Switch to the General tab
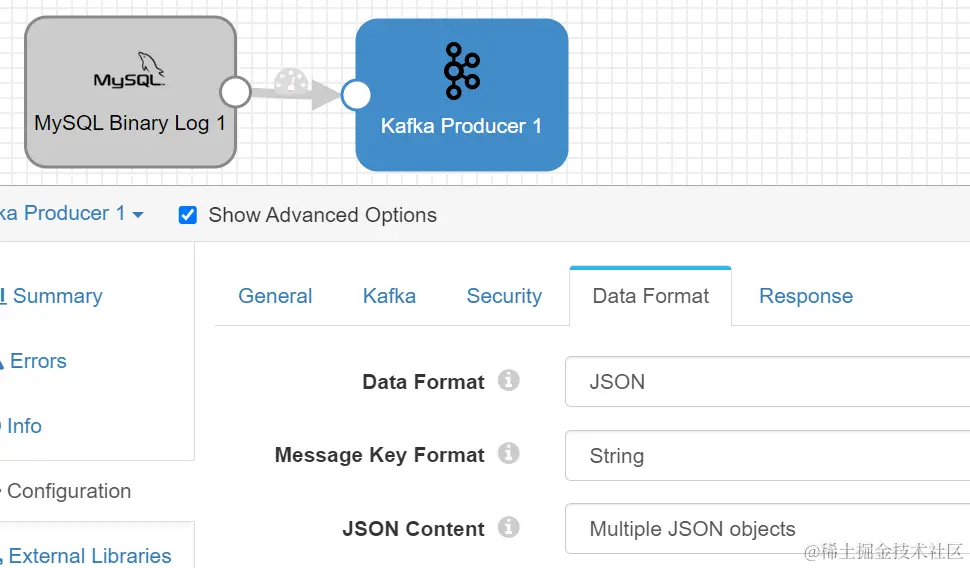This screenshot has height=568, width=970. point(275,296)
